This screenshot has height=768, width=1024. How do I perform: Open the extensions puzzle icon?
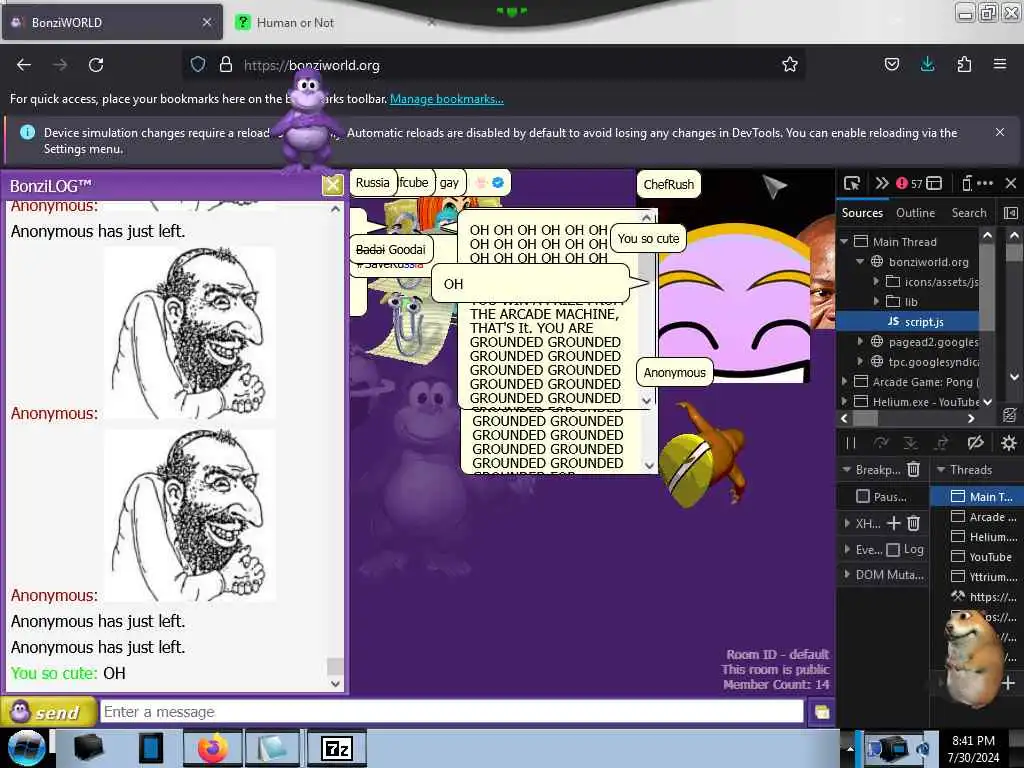pos(964,64)
